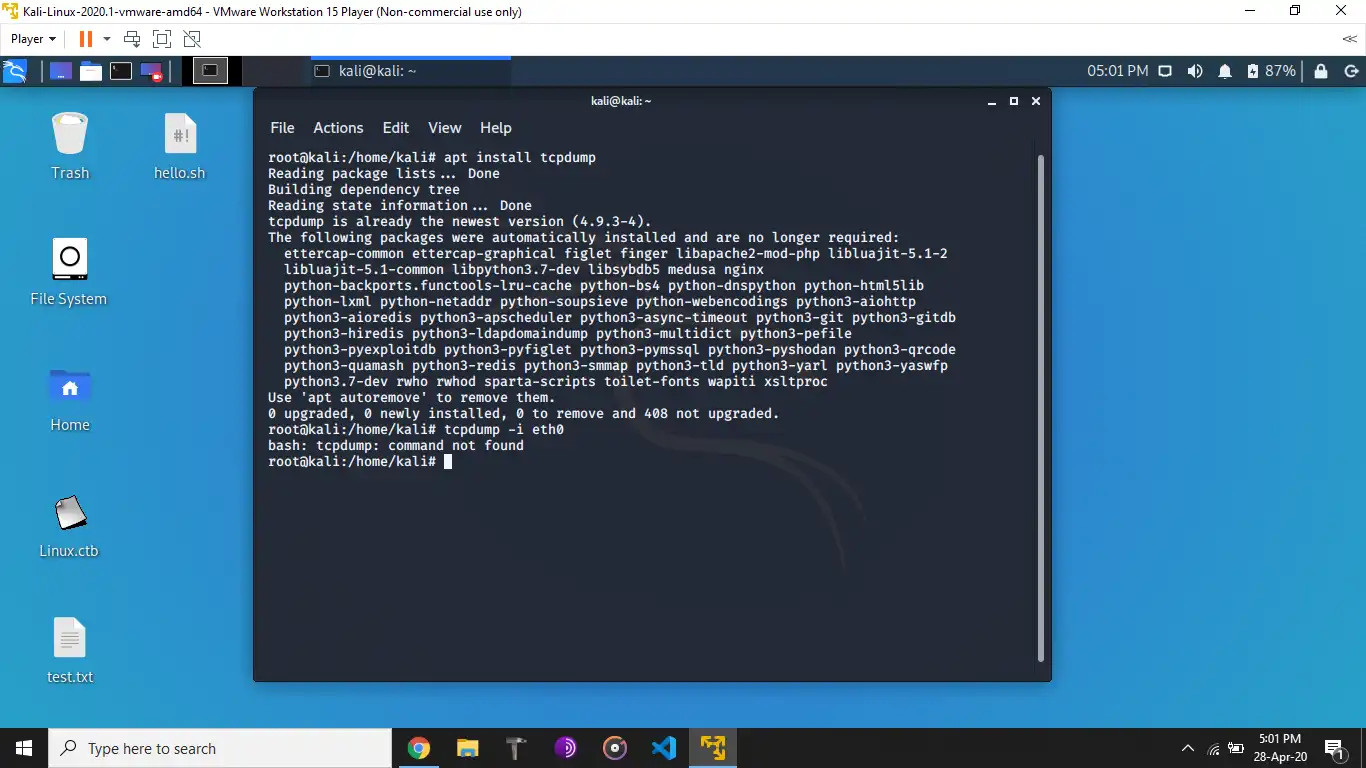Select the test.txt desktop file
The width and height of the screenshot is (1366, 768).
point(70,651)
